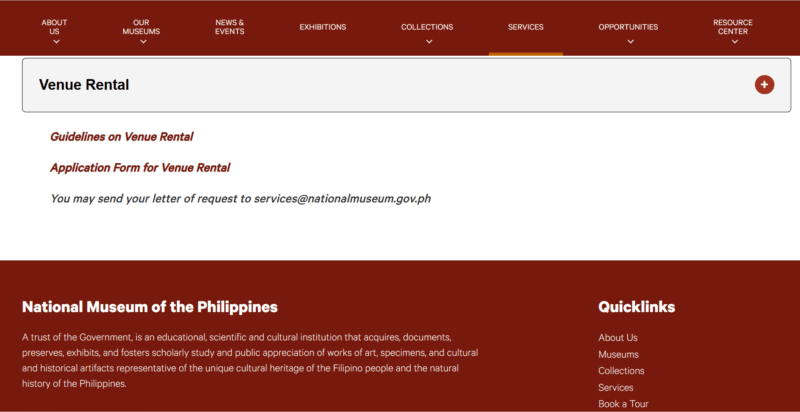Open Book a Tour footer link
The width and height of the screenshot is (800, 412).
coord(623,404)
